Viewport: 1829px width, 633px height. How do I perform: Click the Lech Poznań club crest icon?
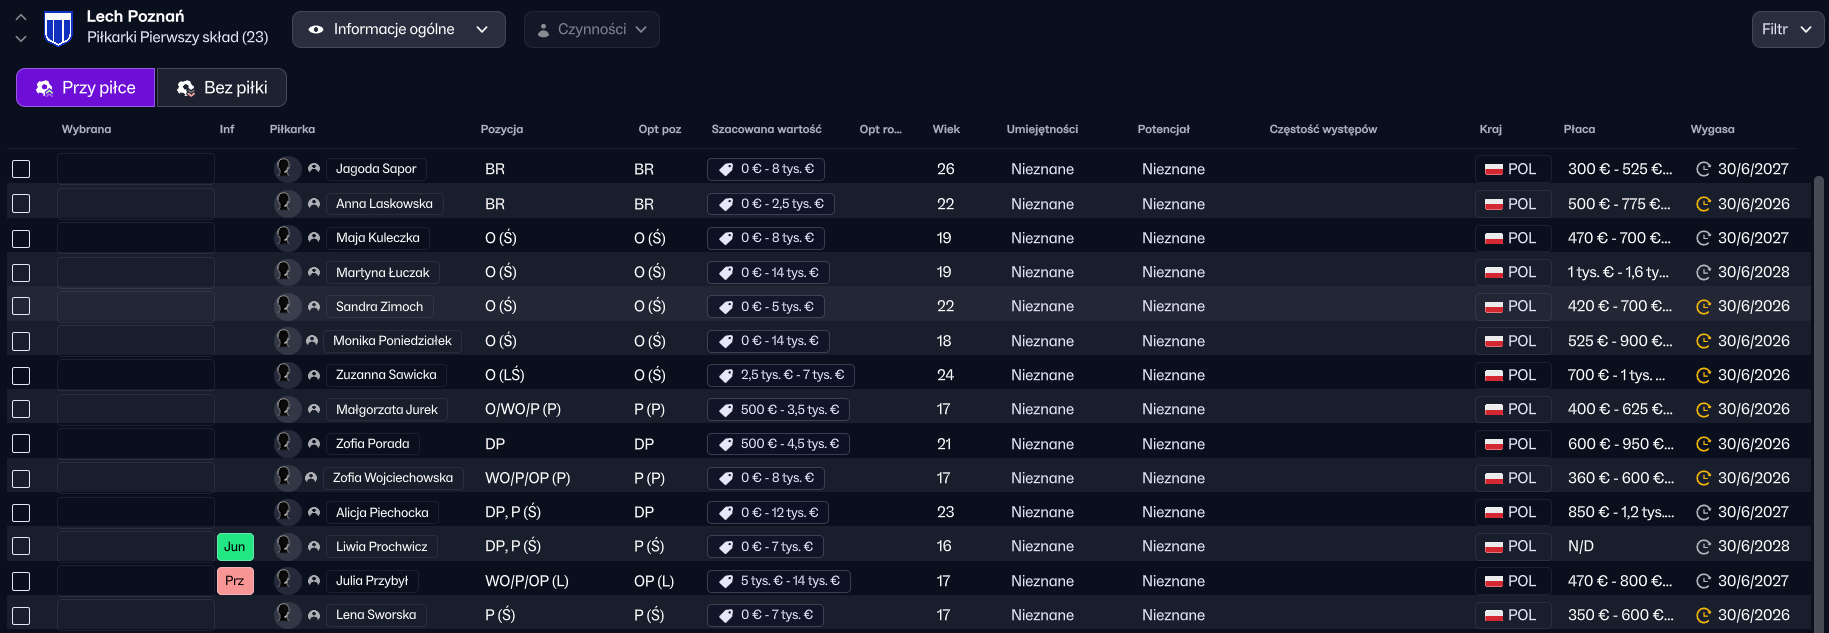pos(59,29)
